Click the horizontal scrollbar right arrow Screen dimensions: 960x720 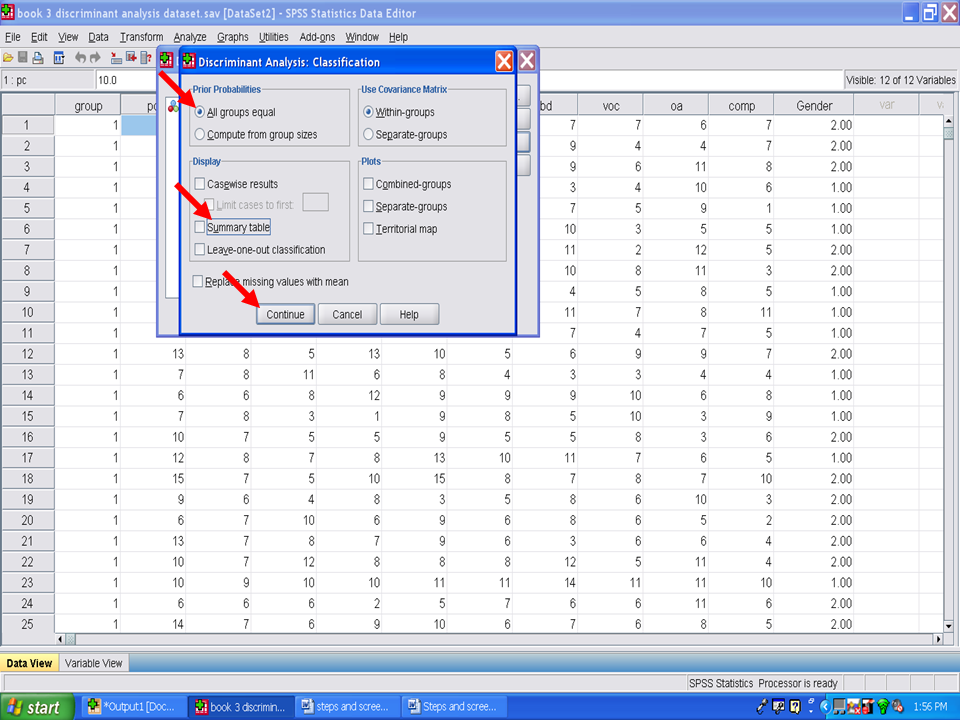pos(937,639)
